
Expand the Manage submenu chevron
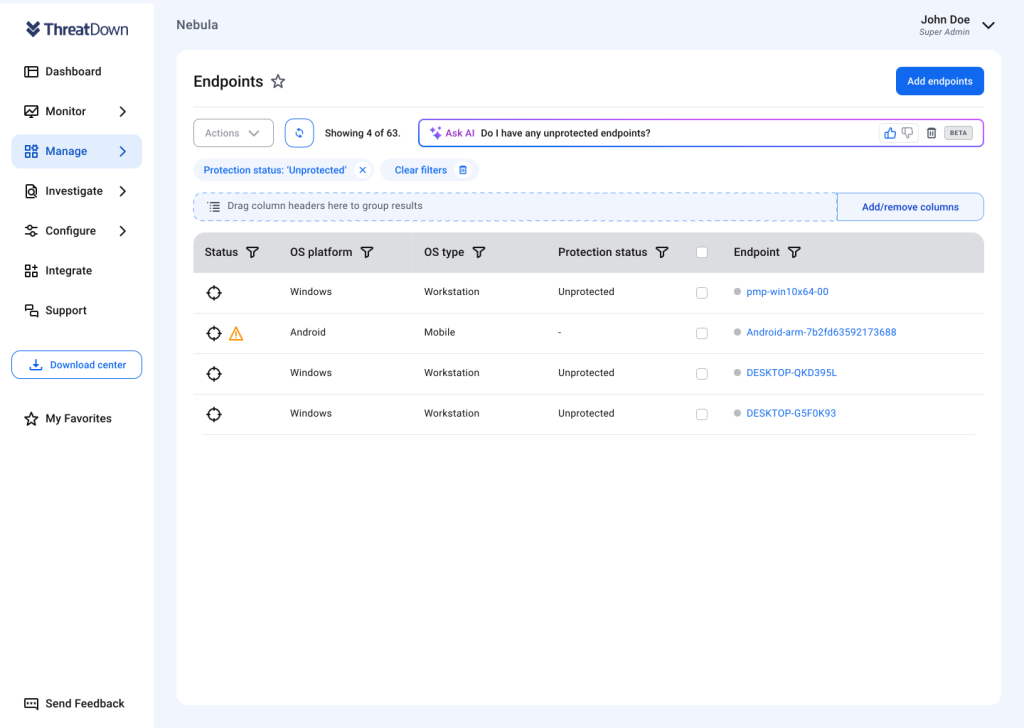pyautogui.click(x=123, y=151)
